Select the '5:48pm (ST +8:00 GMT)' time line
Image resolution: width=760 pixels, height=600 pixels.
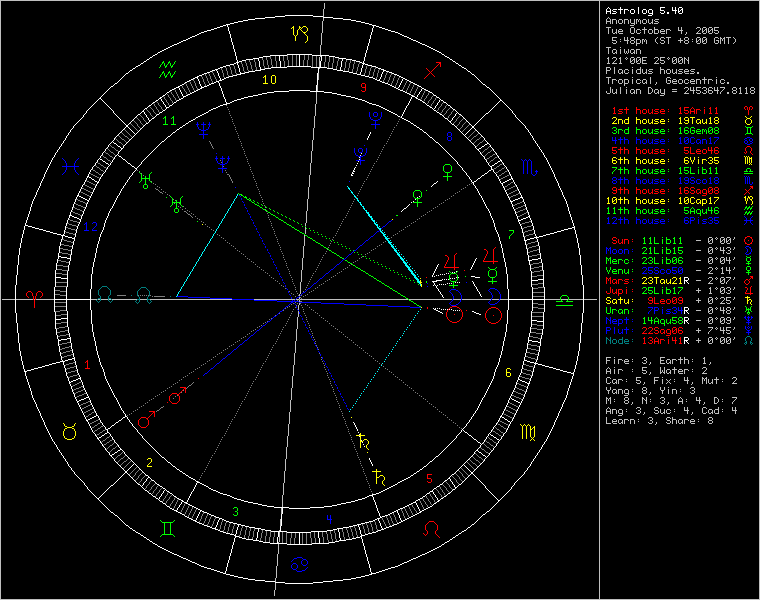tap(674, 41)
